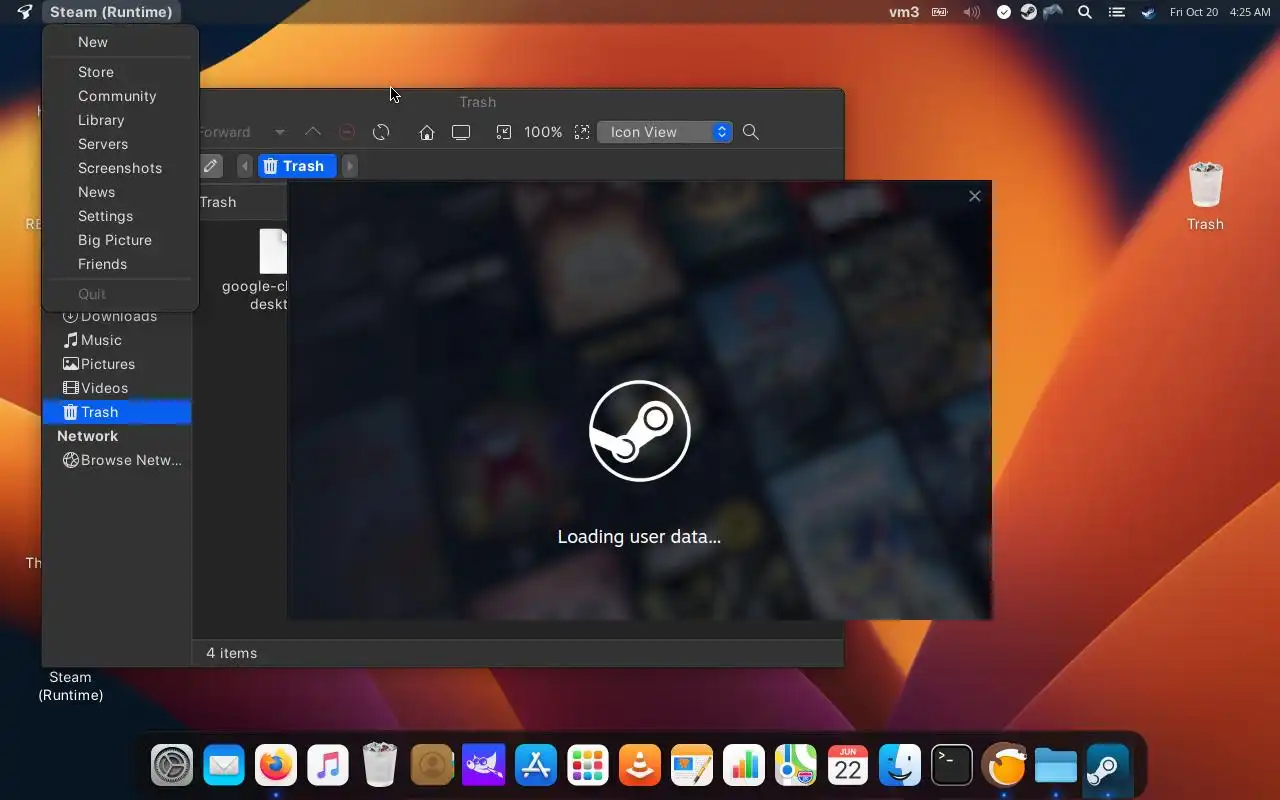Screen dimensions: 1280x800
Task: Open the battery indicator in the top bar
Action: click(x=939, y=12)
